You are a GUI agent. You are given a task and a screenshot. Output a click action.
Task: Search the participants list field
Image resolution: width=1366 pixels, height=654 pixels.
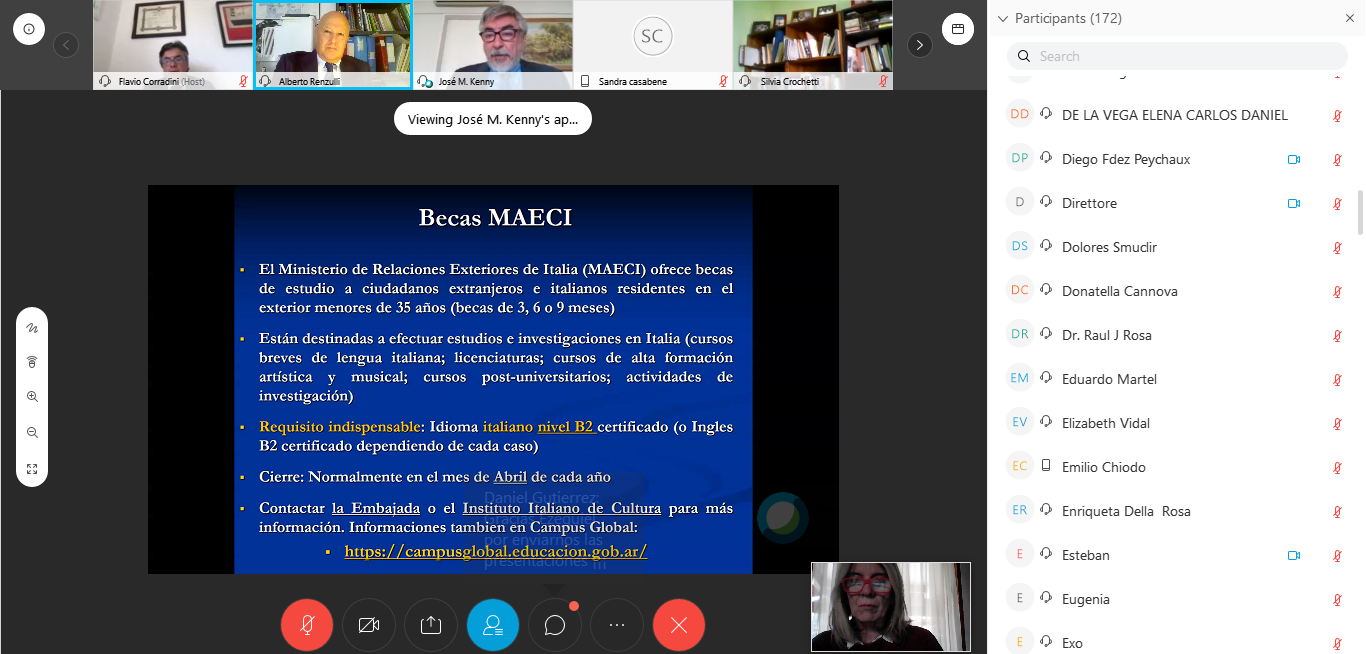pyautogui.click(x=1177, y=56)
